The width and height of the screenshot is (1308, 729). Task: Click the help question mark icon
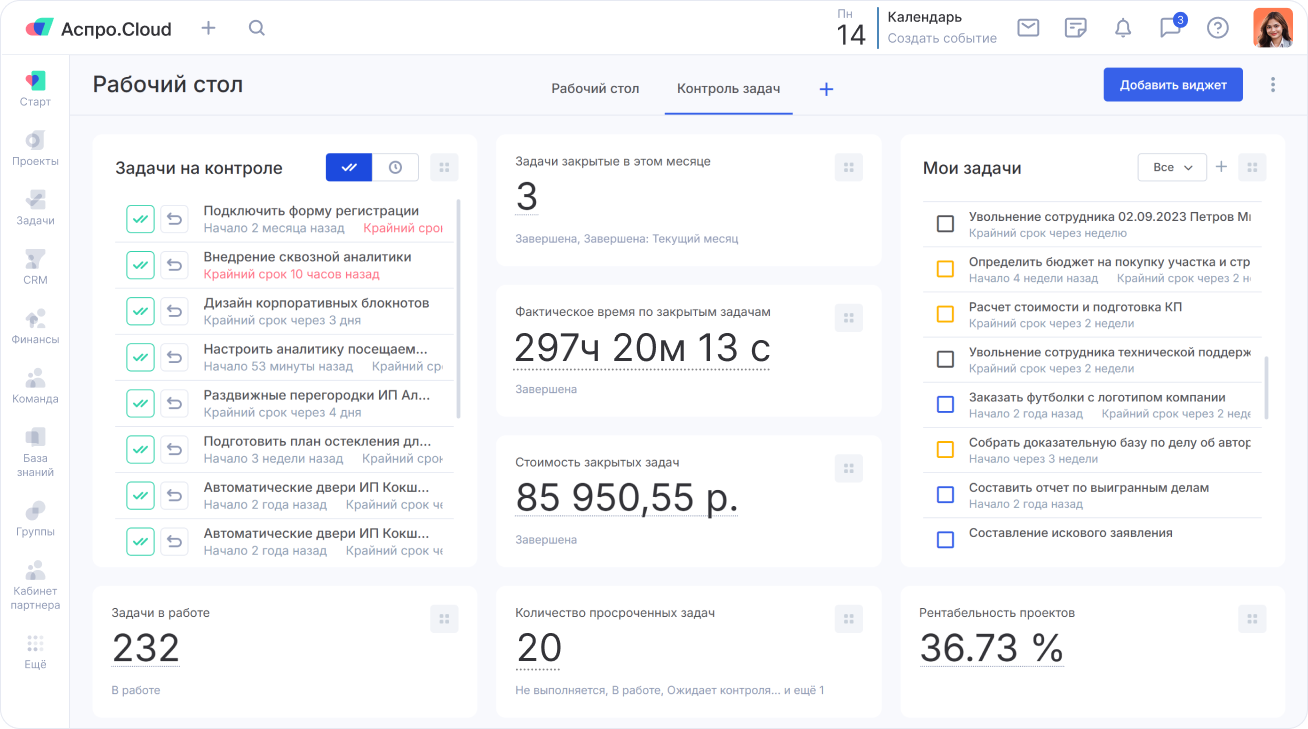(1217, 28)
